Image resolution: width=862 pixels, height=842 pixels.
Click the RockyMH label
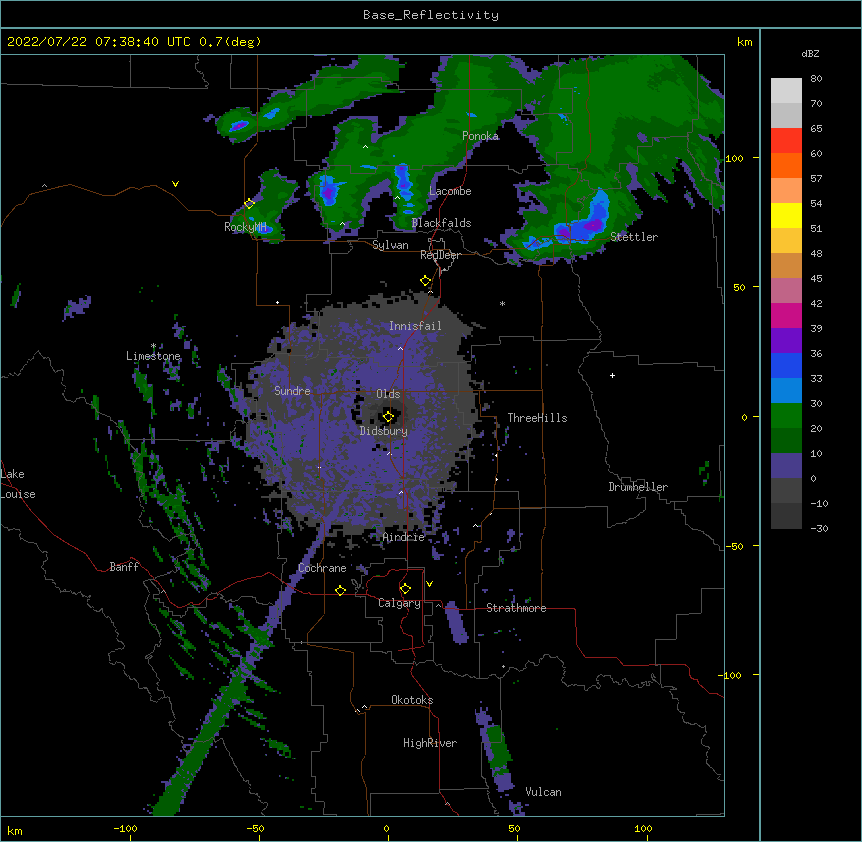click(245, 227)
